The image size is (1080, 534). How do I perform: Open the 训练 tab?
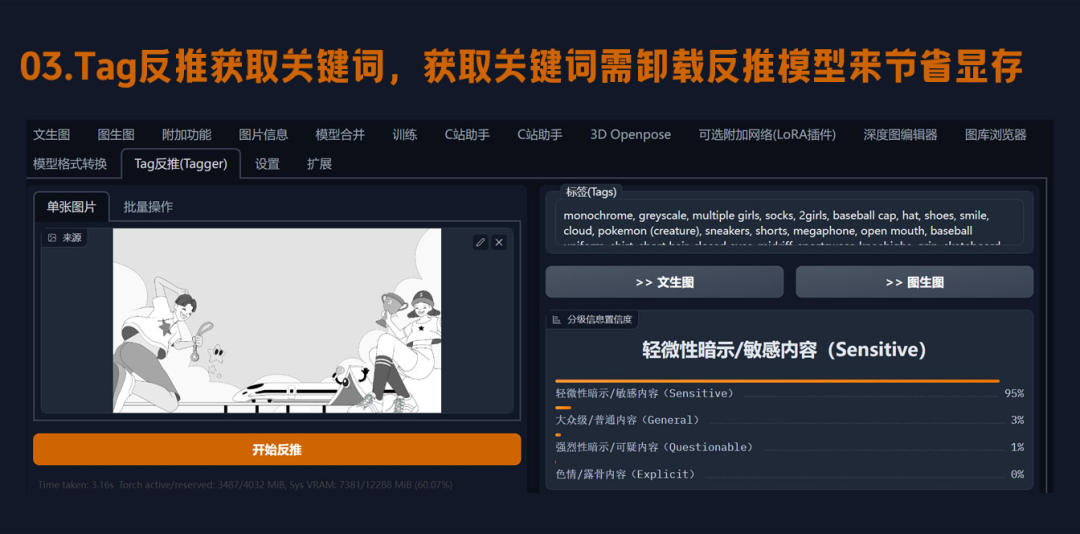405,134
